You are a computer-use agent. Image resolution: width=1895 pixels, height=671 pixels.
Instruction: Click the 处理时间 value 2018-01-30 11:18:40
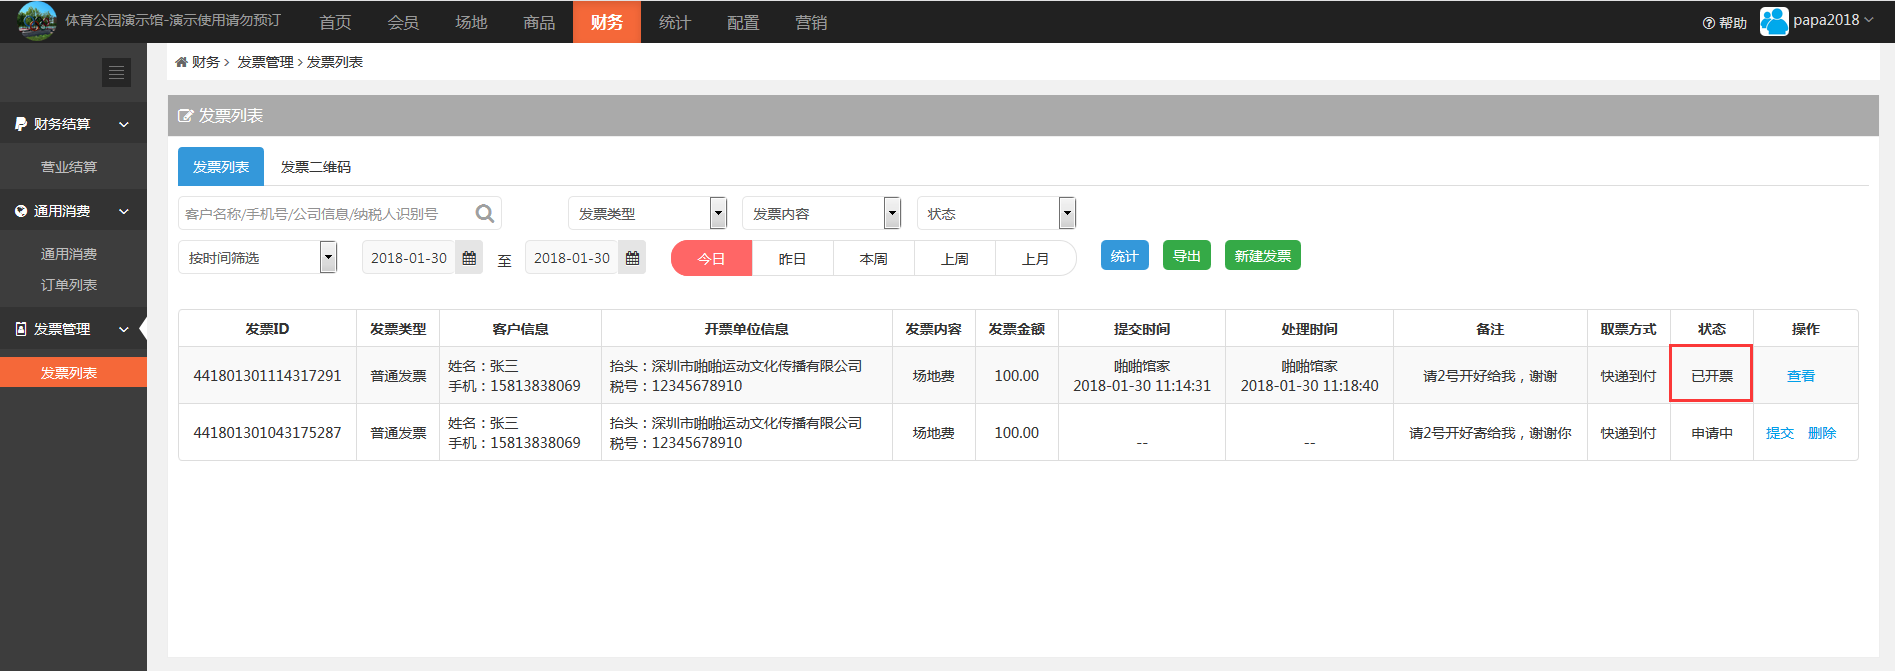click(1309, 386)
